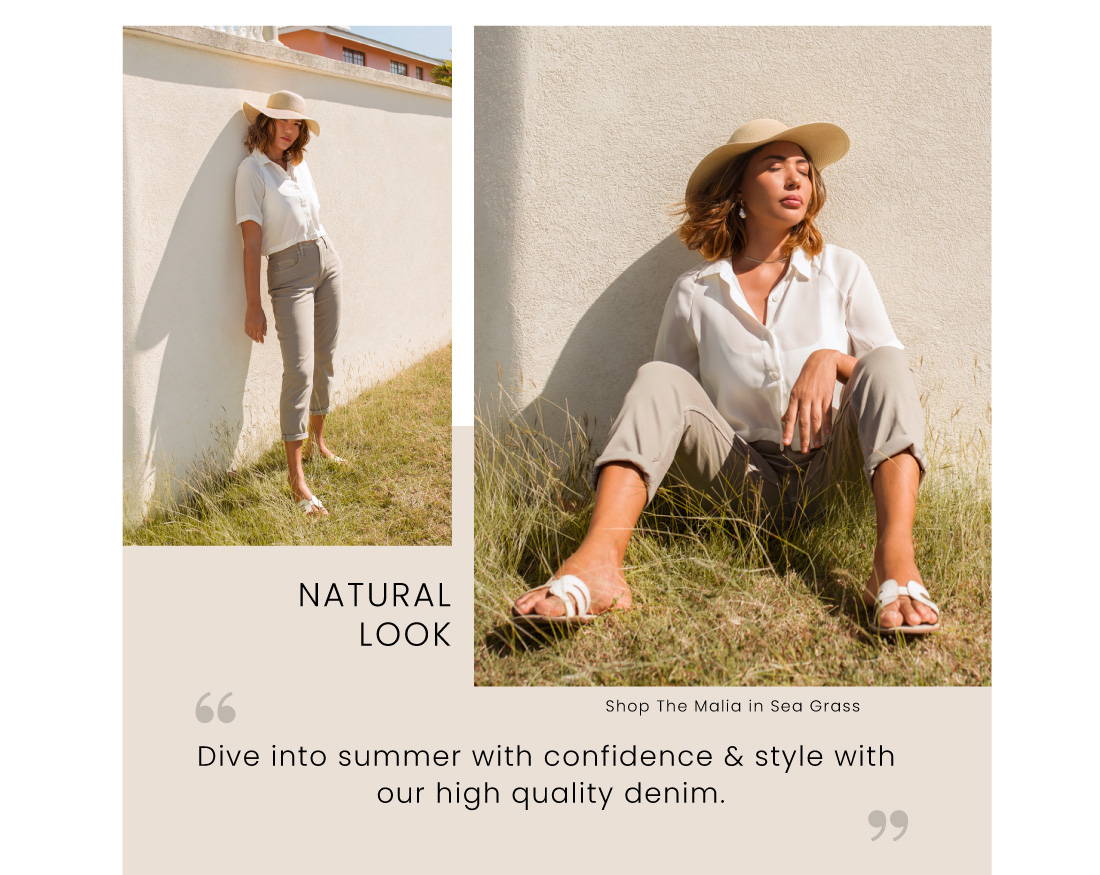This screenshot has width=1100, height=875.
Task: Select the LOOK heading word
Action: (x=405, y=635)
